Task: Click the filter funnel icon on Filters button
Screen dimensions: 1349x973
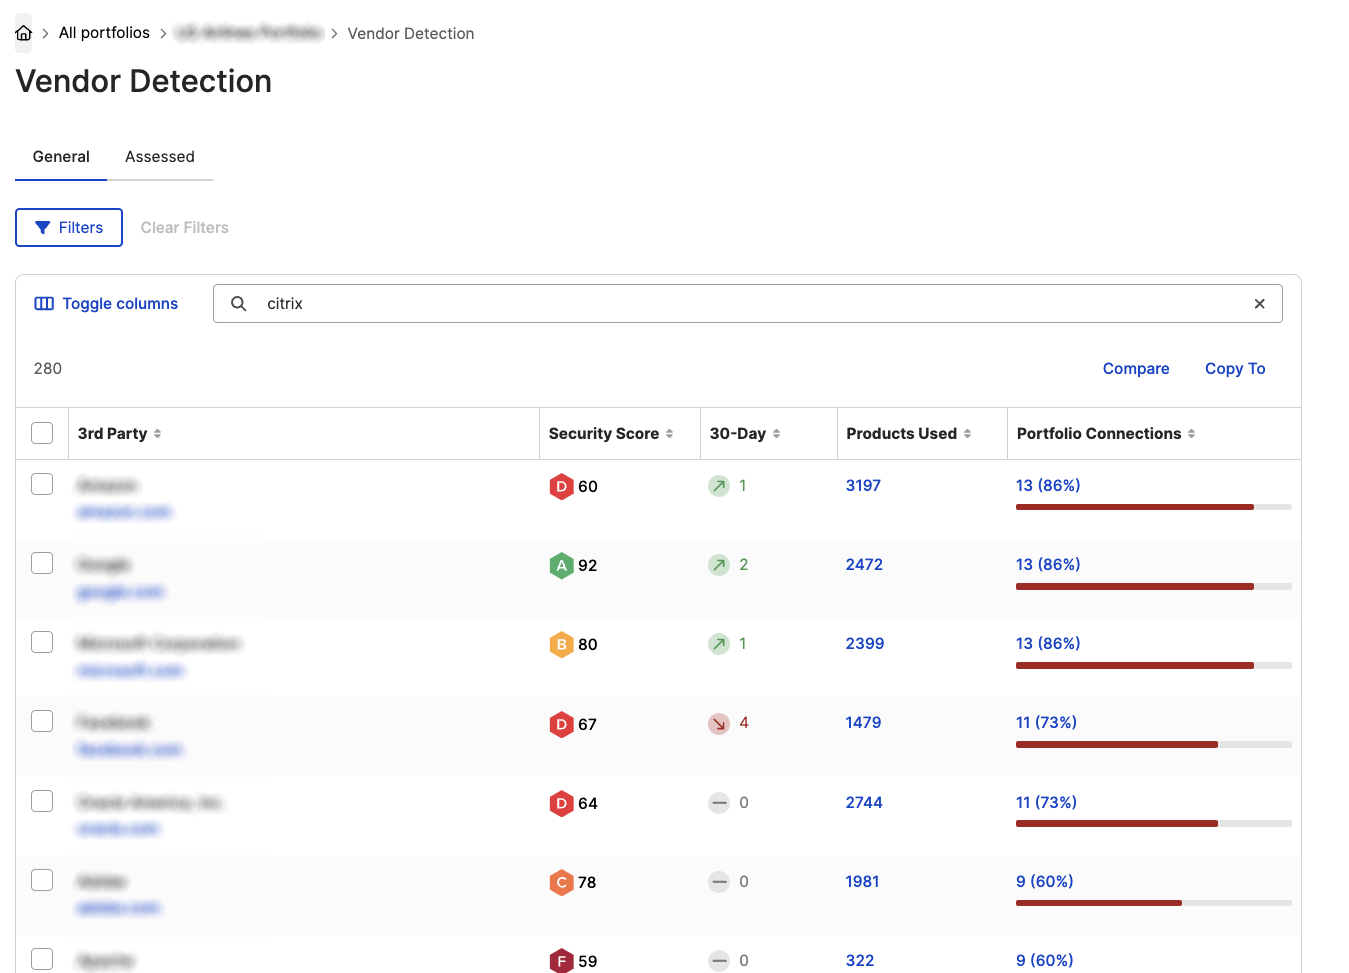Action: click(x=41, y=227)
